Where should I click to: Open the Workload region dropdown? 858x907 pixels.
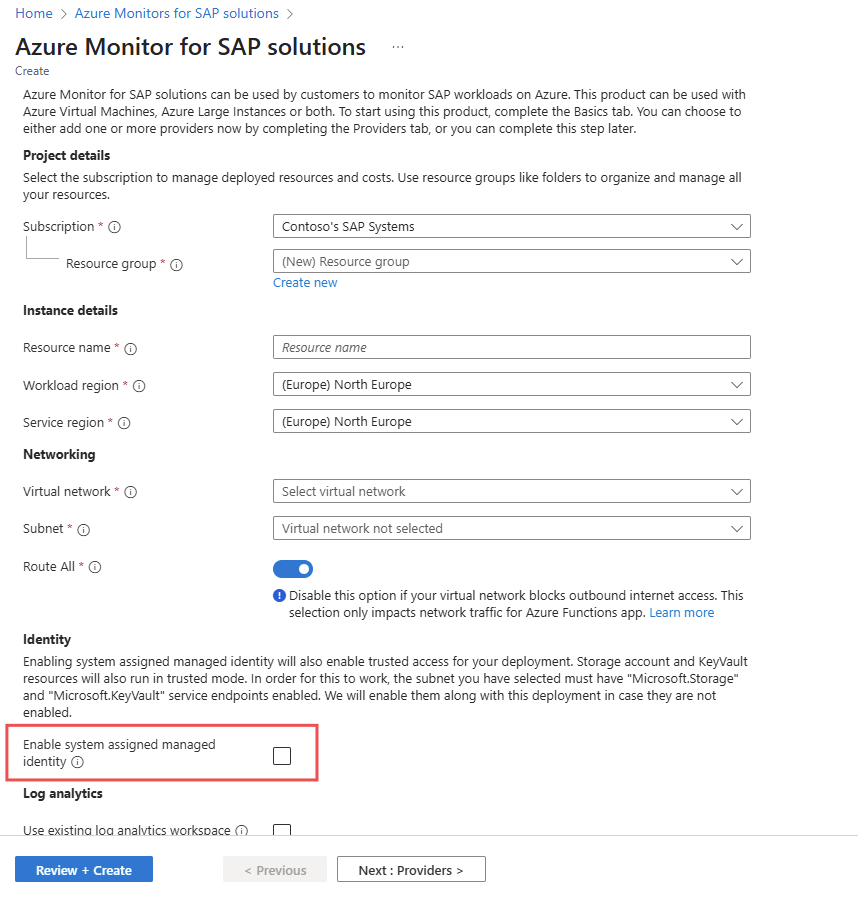[x=511, y=384]
